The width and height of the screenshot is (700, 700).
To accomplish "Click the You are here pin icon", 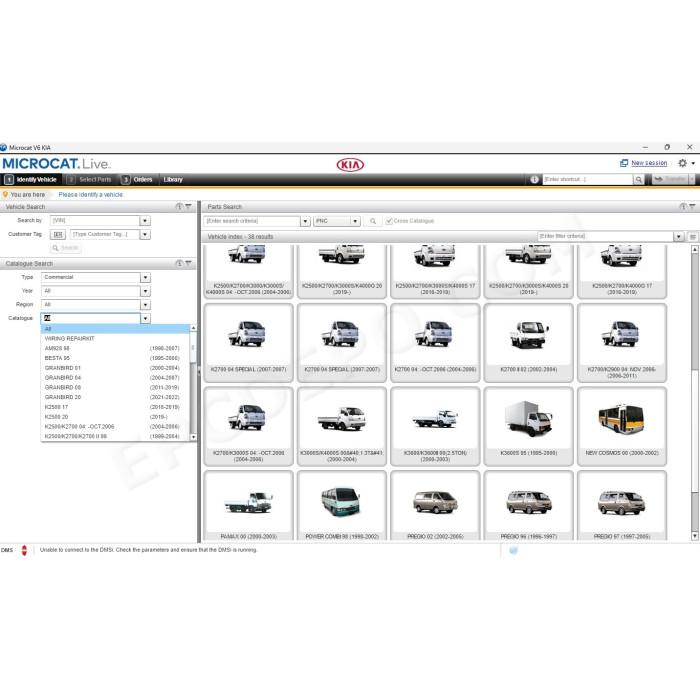I will pos(5,195).
